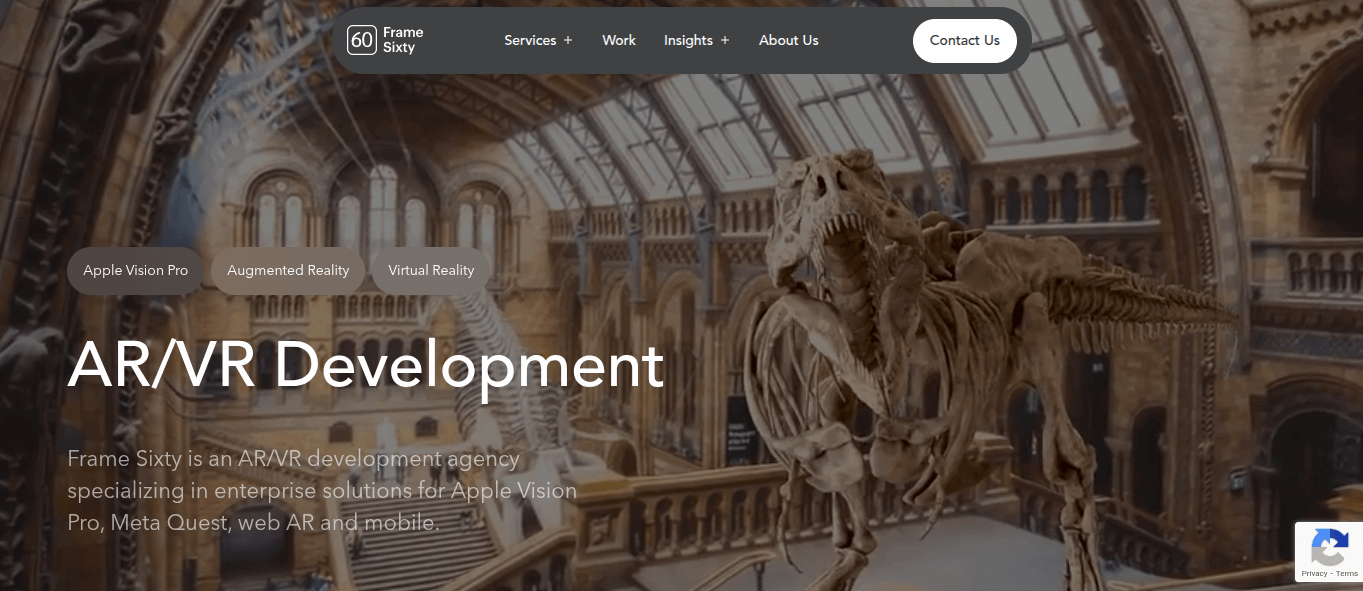Viewport: 1363px width, 591px height.
Task: Click the reCAPTCHA badge icon
Action: point(1328,547)
